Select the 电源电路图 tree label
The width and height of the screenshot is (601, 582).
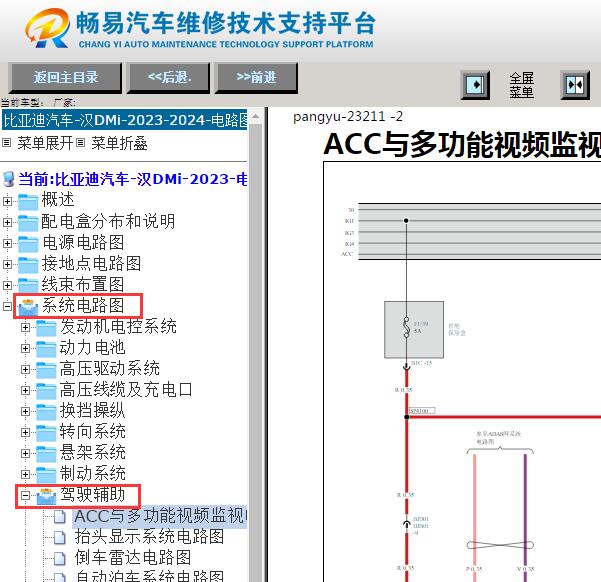coord(83,242)
